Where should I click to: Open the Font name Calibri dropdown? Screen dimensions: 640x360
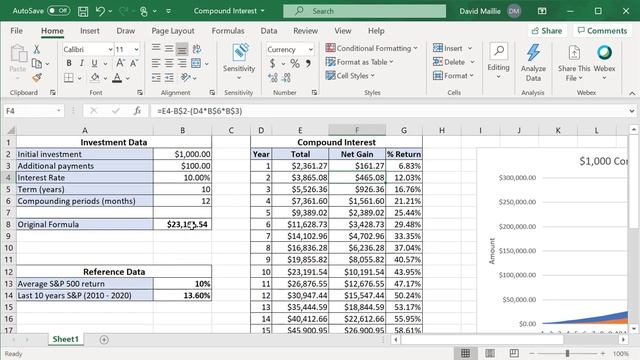(110, 49)
